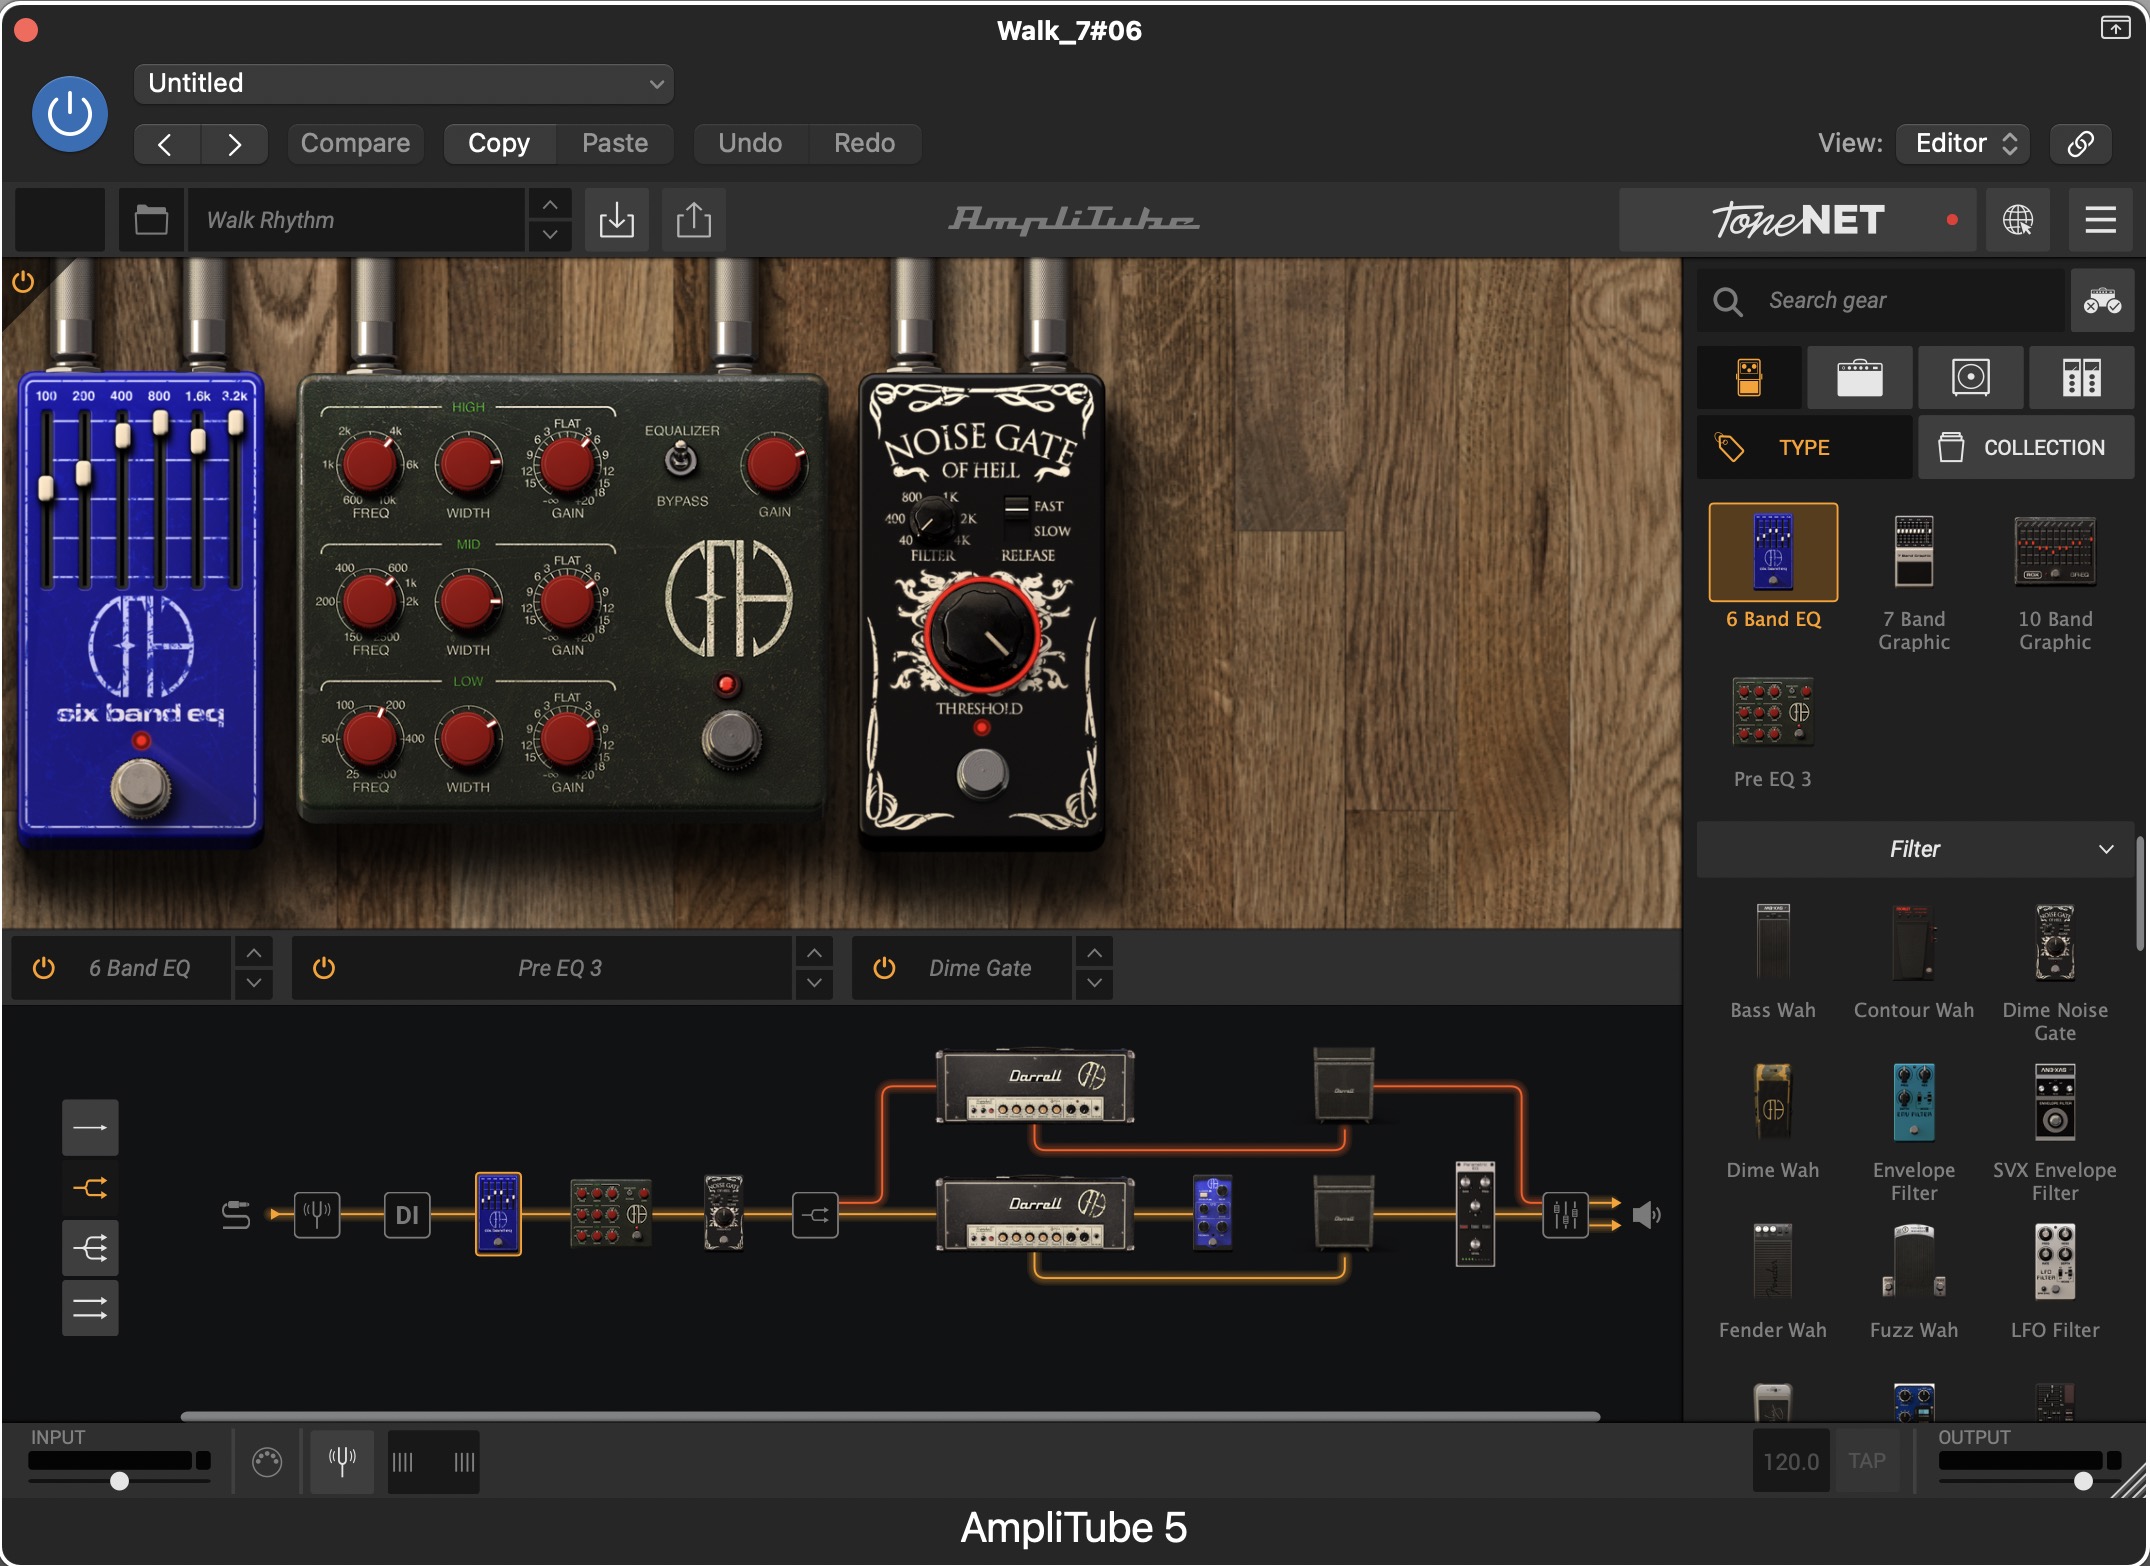
Task: Click the TAP tempo button
Action: coord(1867,1461)
